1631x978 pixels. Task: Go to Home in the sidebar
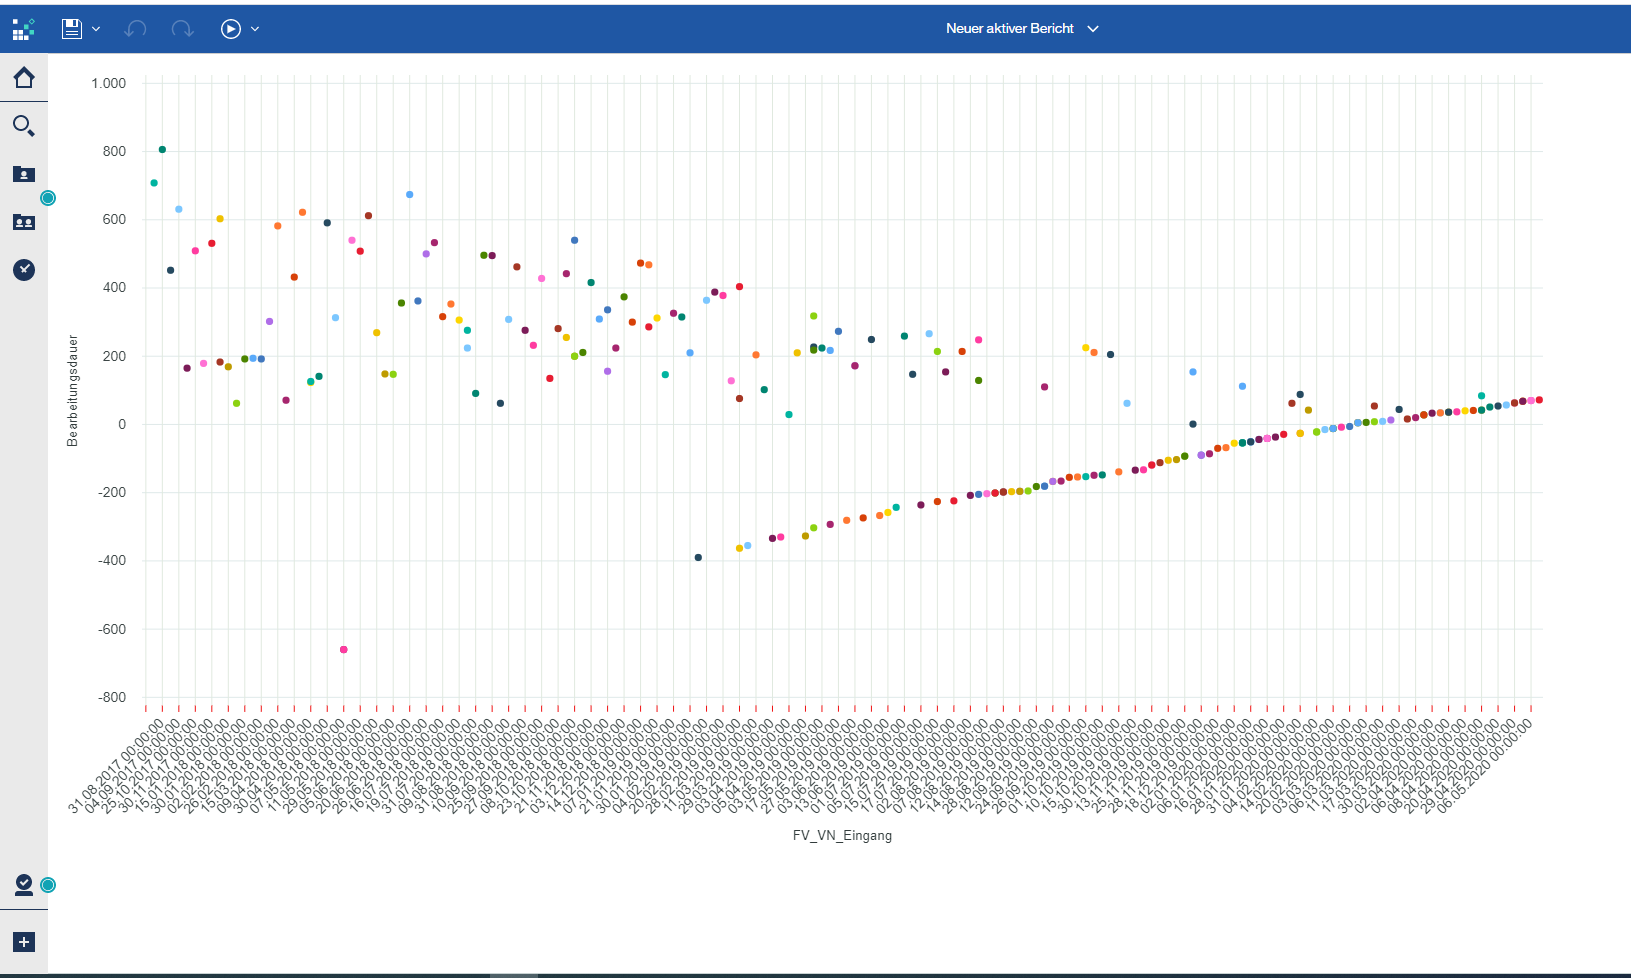[24, 78]
